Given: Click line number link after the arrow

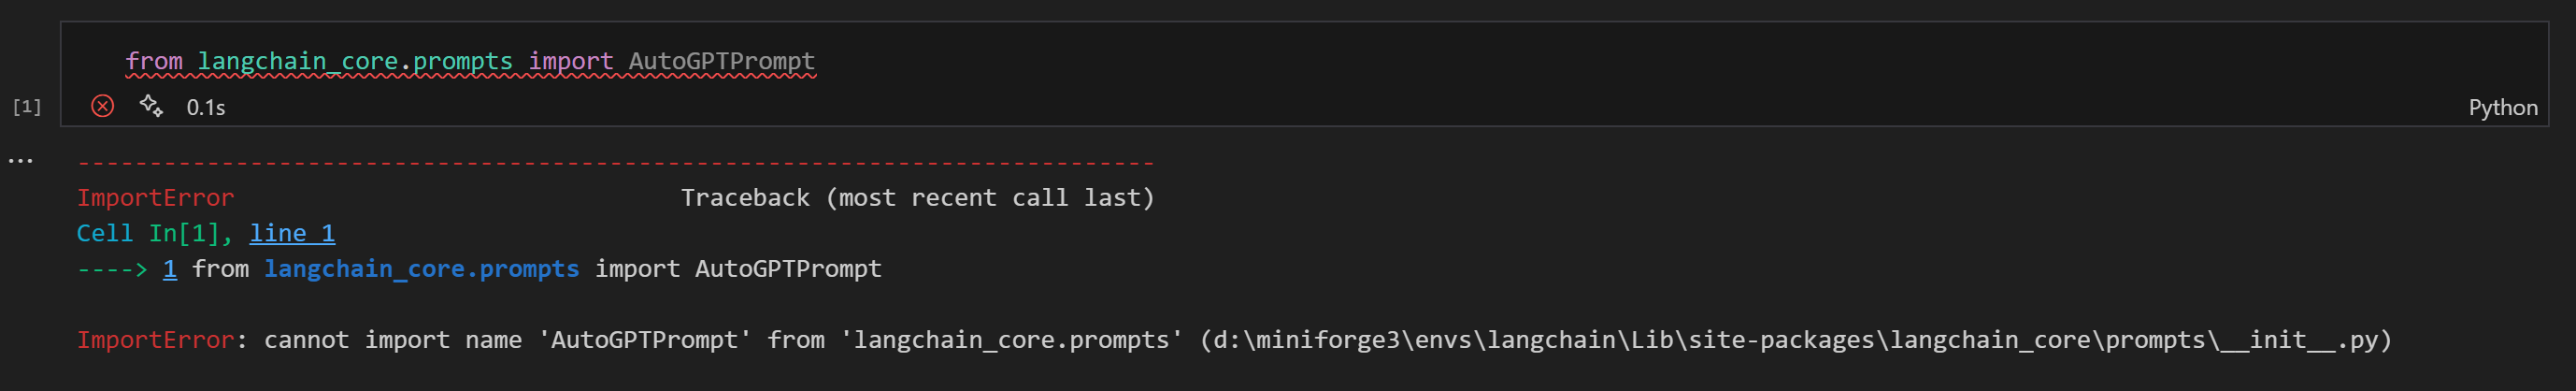Looking at the screenshot, I should [170, 269].
